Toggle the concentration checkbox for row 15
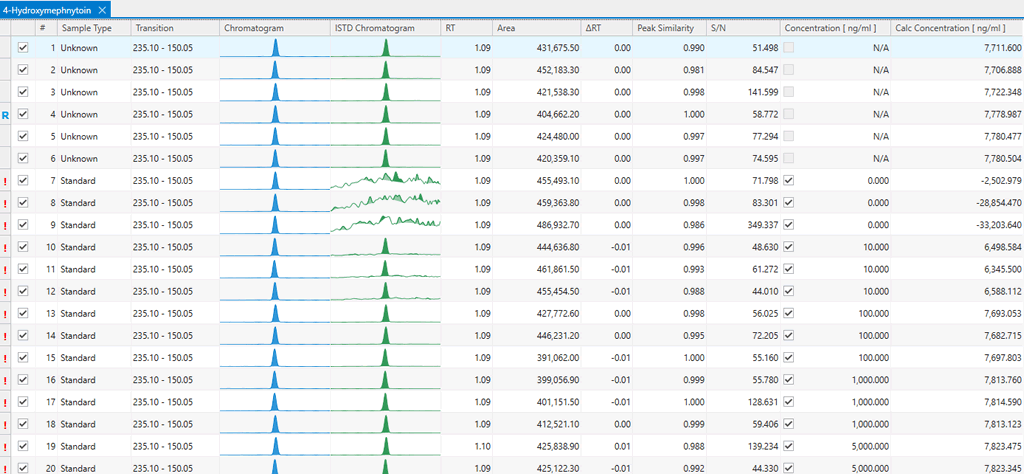1024x474 pixels. pyautogui.click(x=789, y=357)
